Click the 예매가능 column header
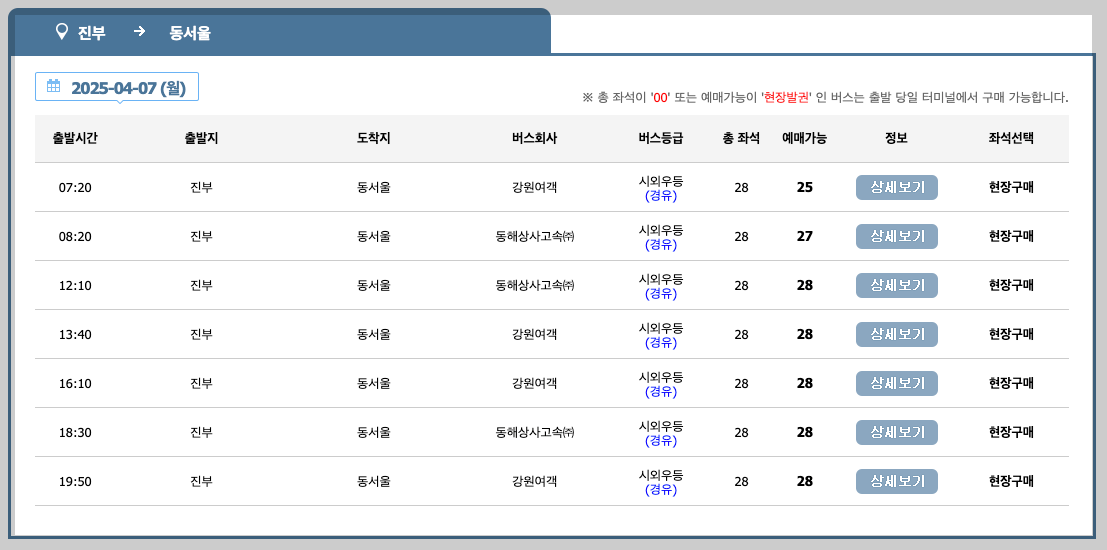 point(805,138)
